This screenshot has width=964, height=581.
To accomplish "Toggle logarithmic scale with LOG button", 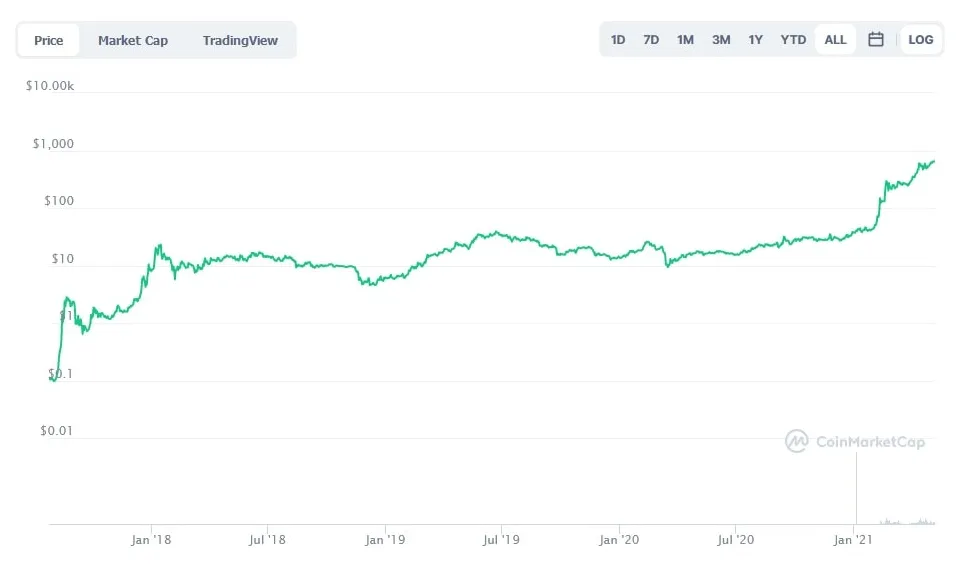I will click(920, 39).
